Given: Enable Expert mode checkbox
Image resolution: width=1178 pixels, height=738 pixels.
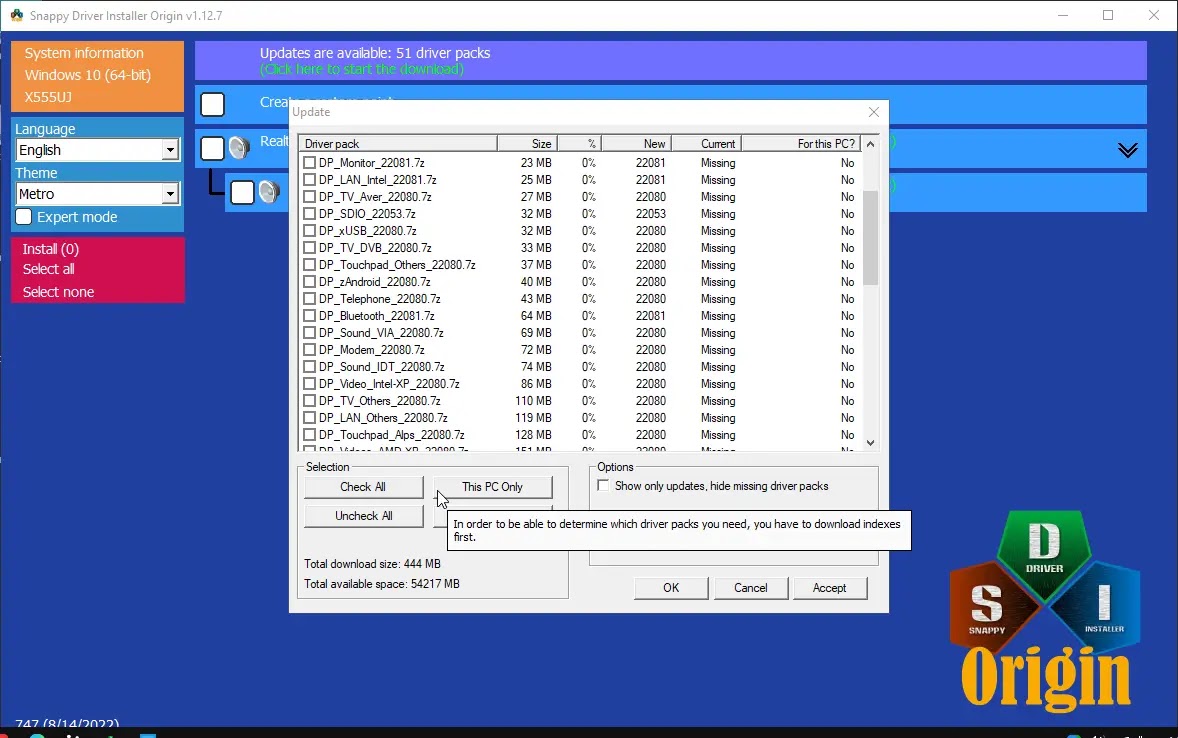Looking at the screenshot, I should tap(24, 216).
